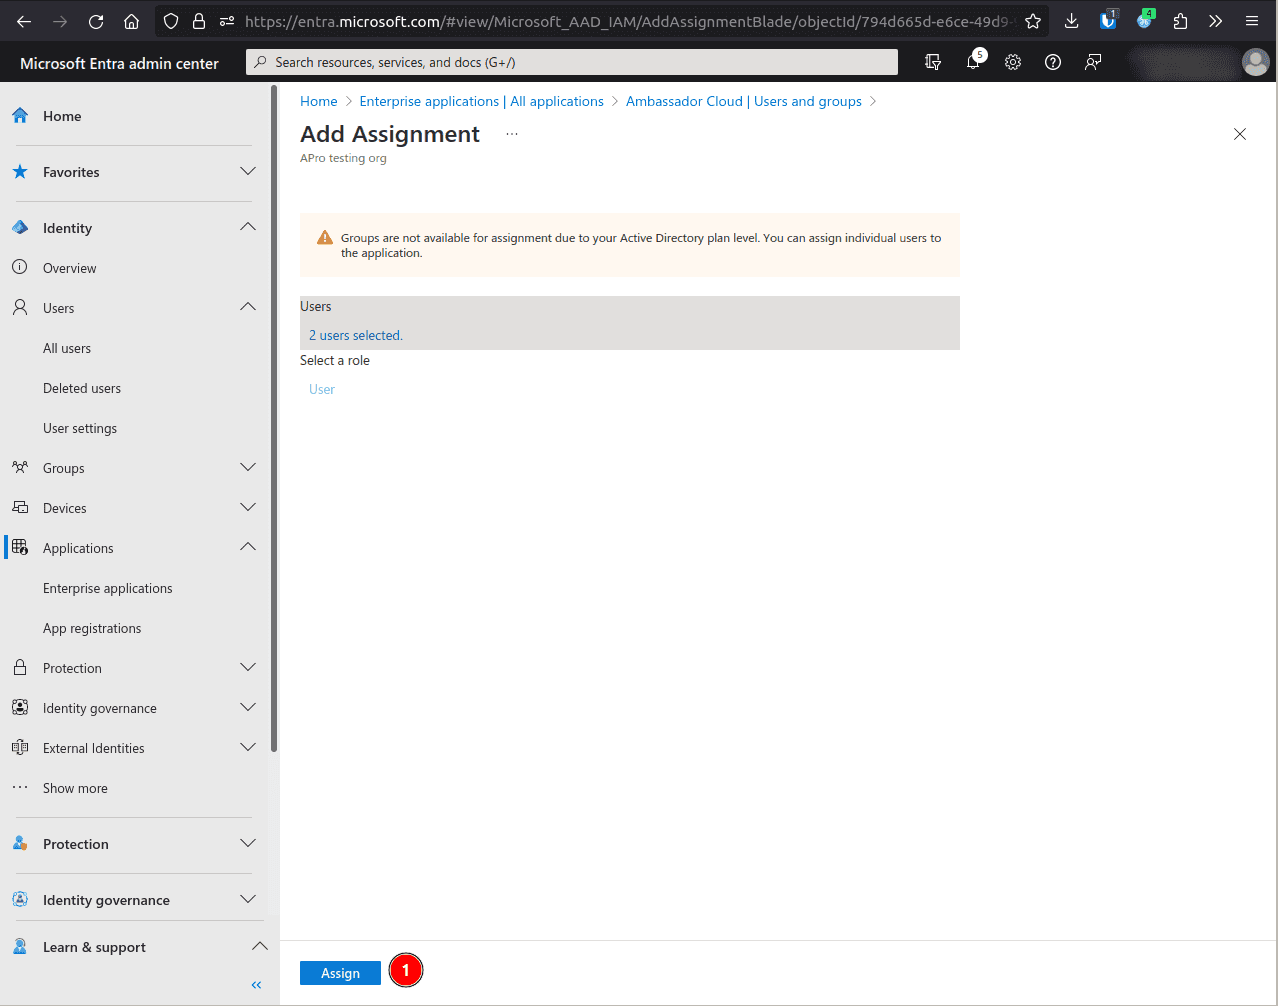The image size is (1278, 1006).
Task: Expand the Groups submenu
Action: [x=248, y=468]
